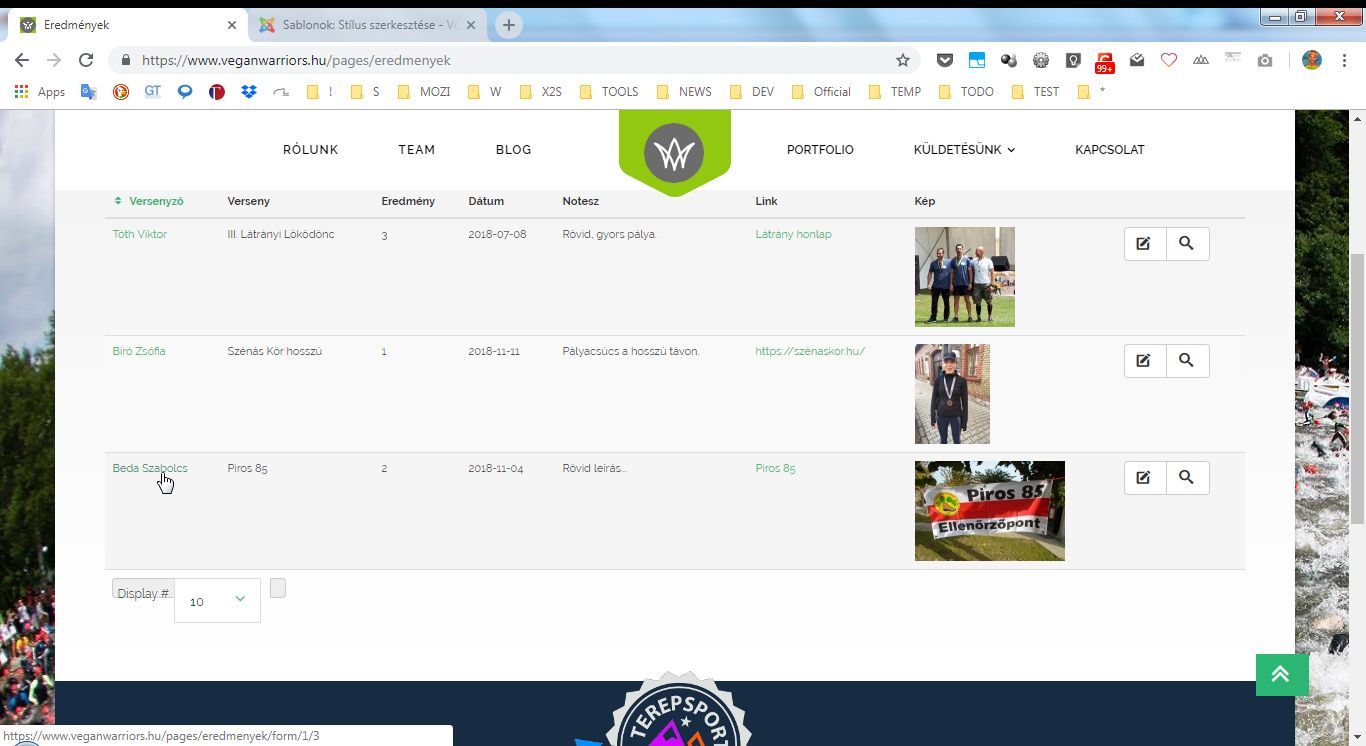Click magnifier icon in Bíró Zsófia row
The image size is (1366, 746).
[x=1187, y=361]
